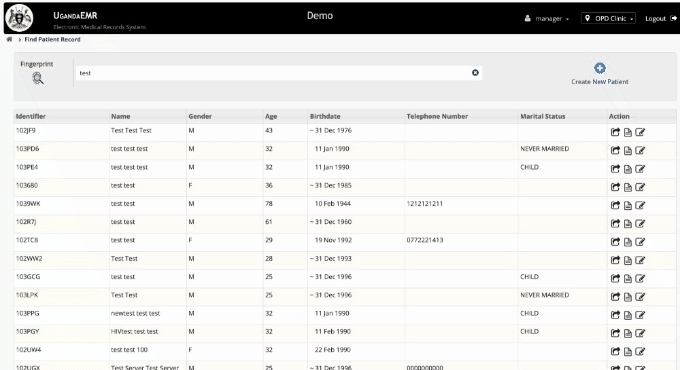Click edit pencil icon for patient 102JF9
This screenshot has width=680, height=370.
(640, 132)
